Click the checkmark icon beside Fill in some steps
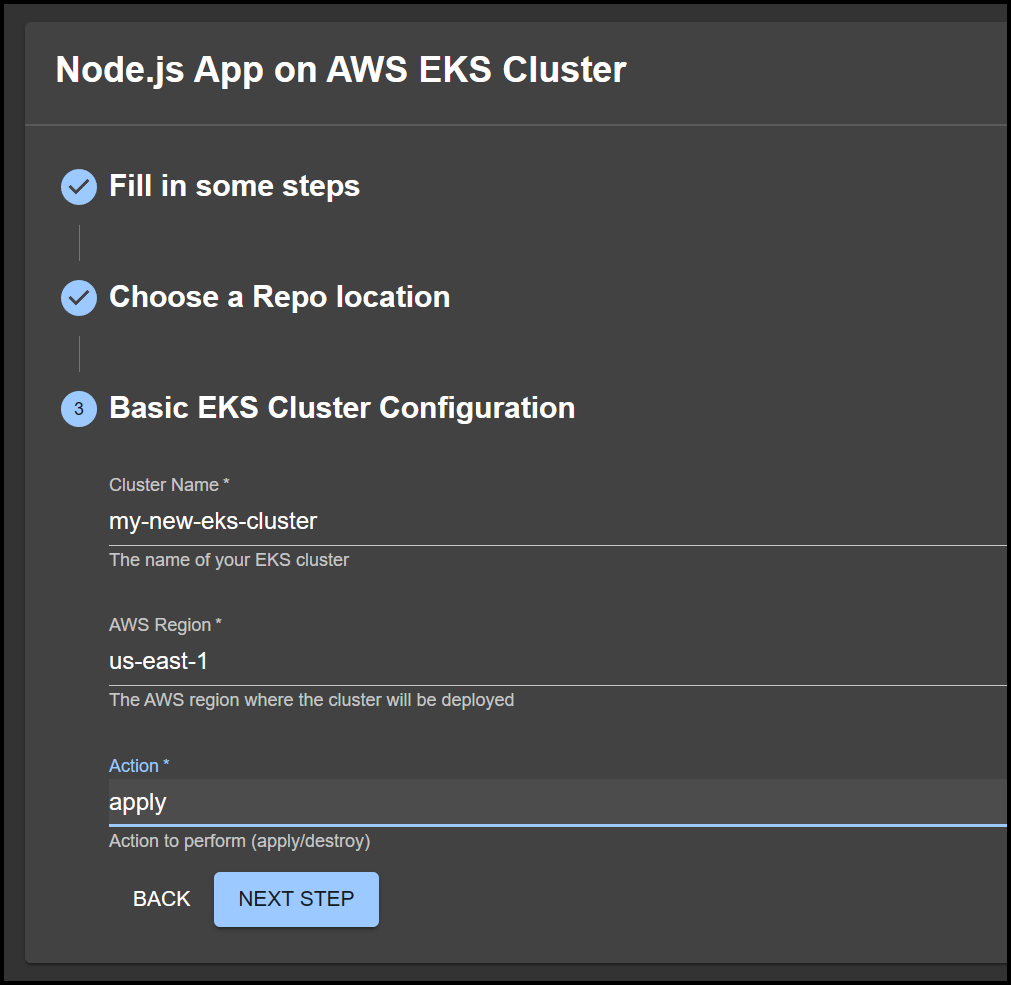1011x985 pixels. pyautogui.click(x=79, y=187)
